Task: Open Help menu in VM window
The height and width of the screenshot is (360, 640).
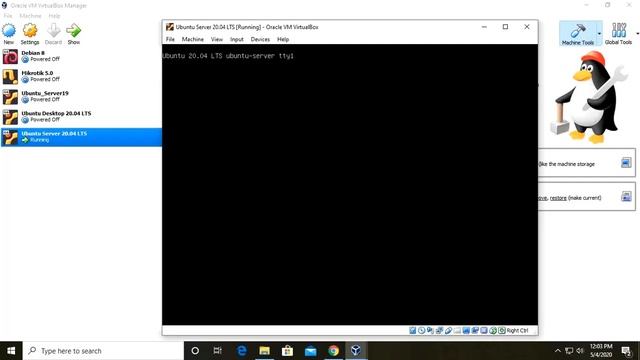Action: [283, 40]
